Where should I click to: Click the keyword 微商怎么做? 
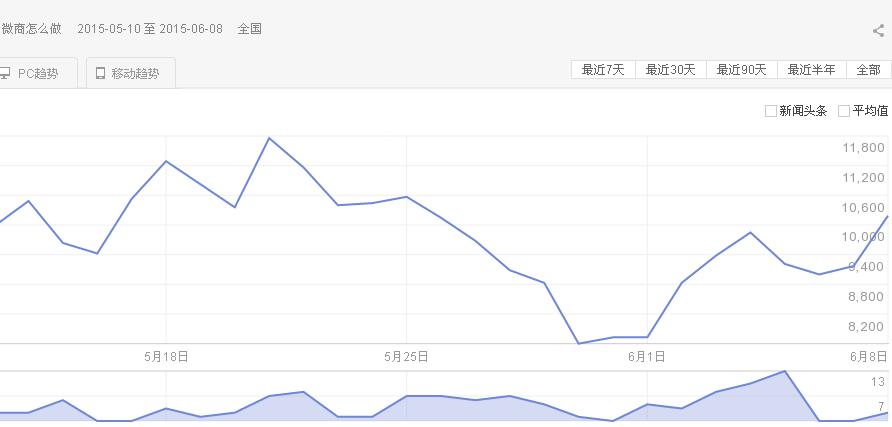pos(32,29)
